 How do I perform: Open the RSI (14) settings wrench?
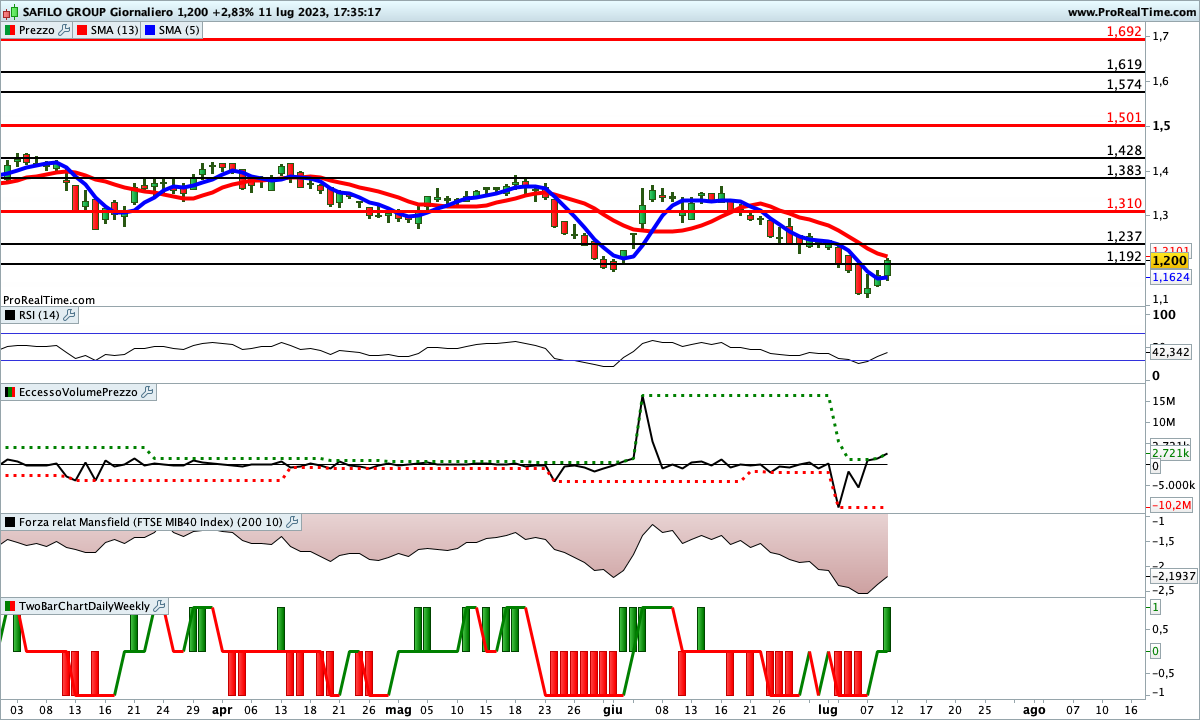click(x=69, y=315)
